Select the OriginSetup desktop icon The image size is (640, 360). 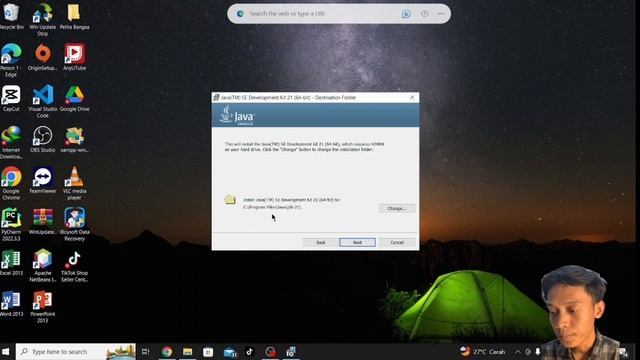(42, 58)
